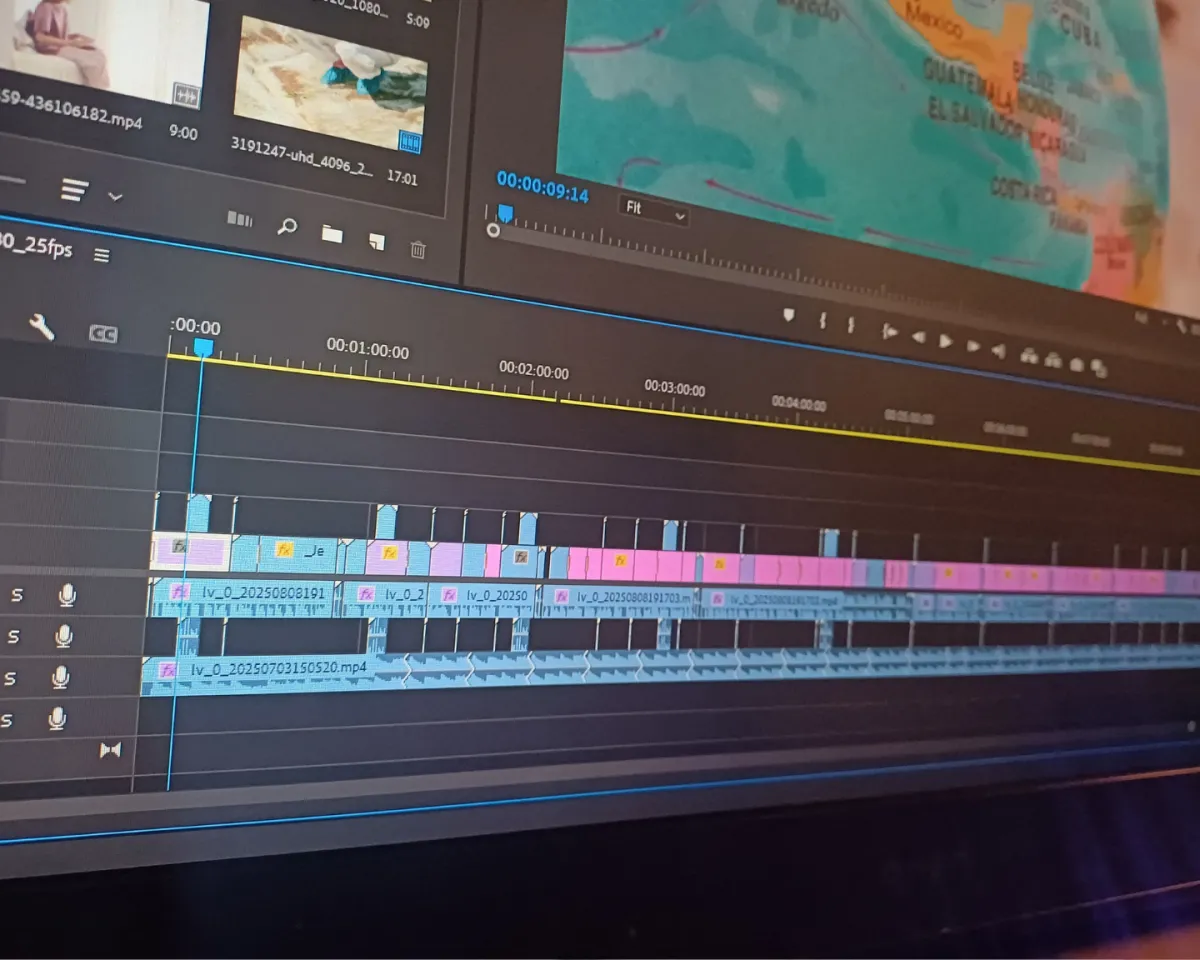Toggle the CC captions track button

click(x=103, y=334)
